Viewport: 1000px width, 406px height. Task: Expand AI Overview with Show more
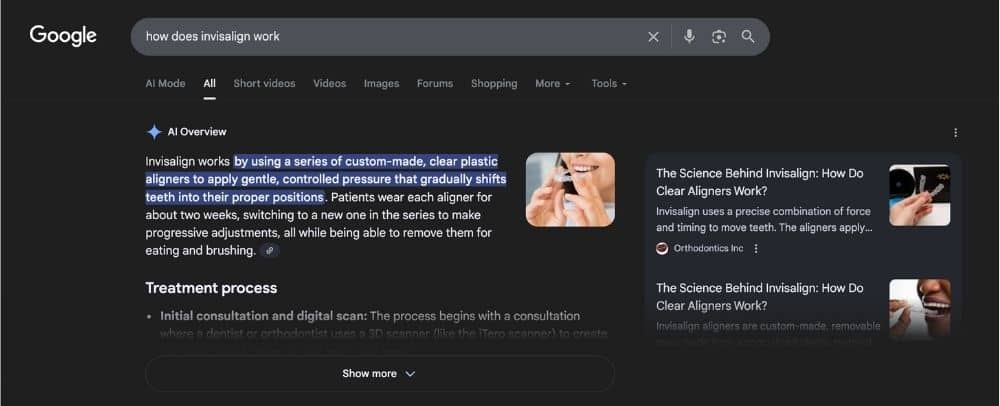(x=379, y=373)
